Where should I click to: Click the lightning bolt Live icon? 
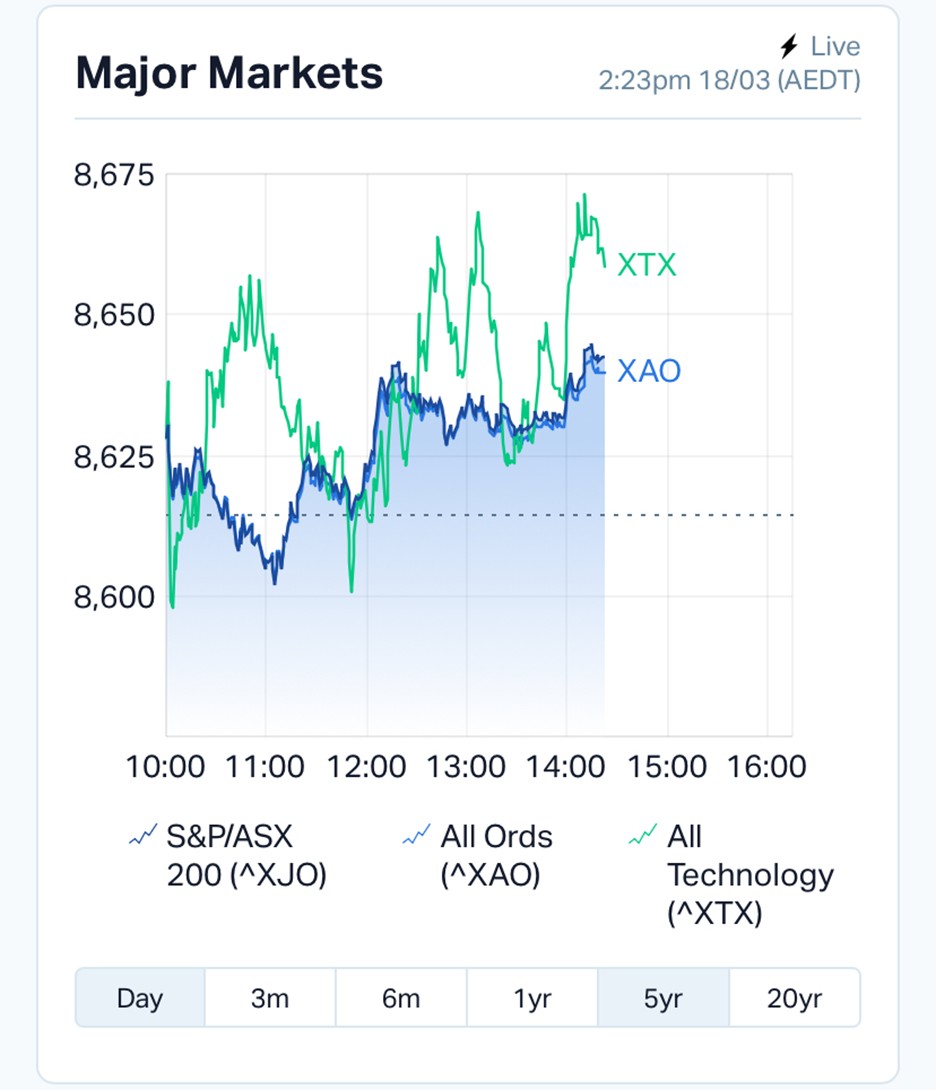tap(789, 46)
